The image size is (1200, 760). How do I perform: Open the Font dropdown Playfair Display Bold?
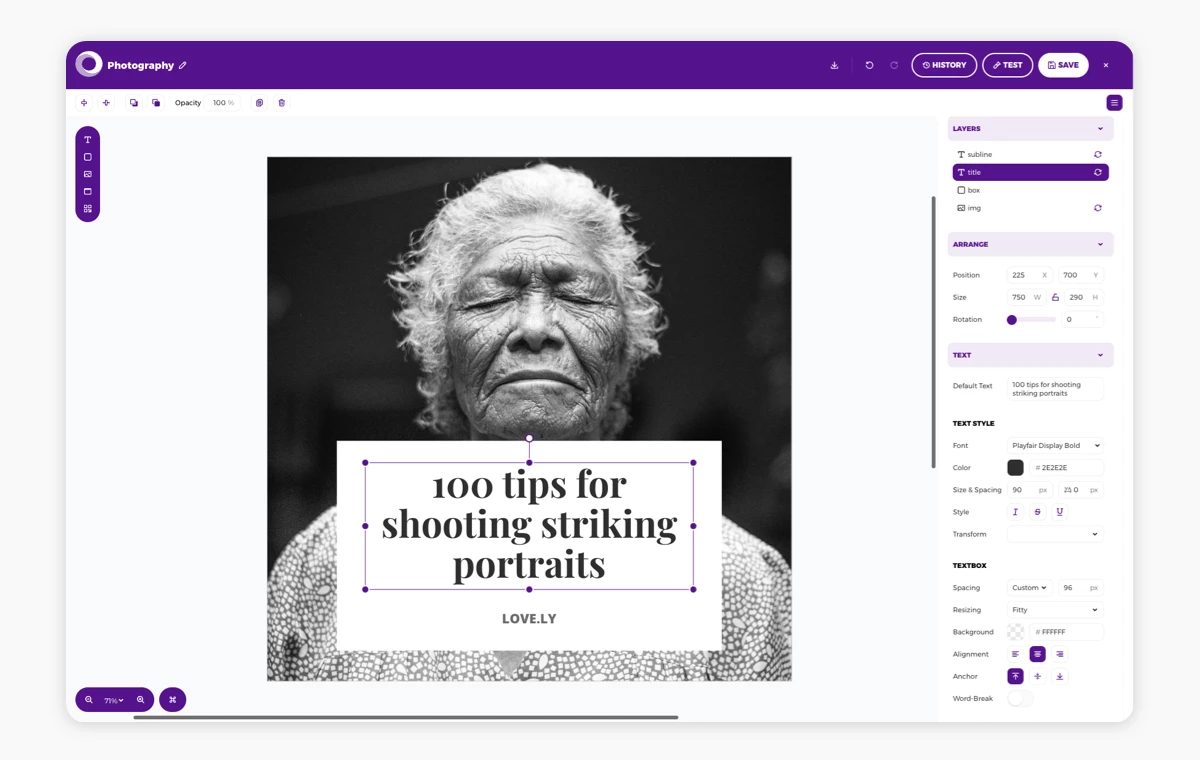(x=1055, y=446)
